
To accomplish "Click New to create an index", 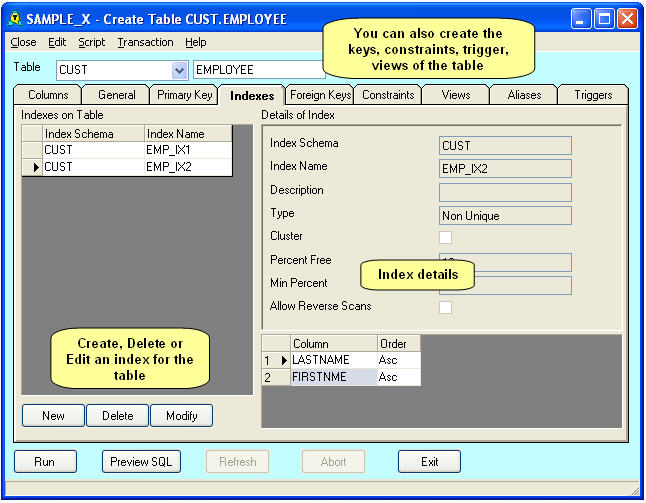I will pyautogui.click(x=53, y=416).
